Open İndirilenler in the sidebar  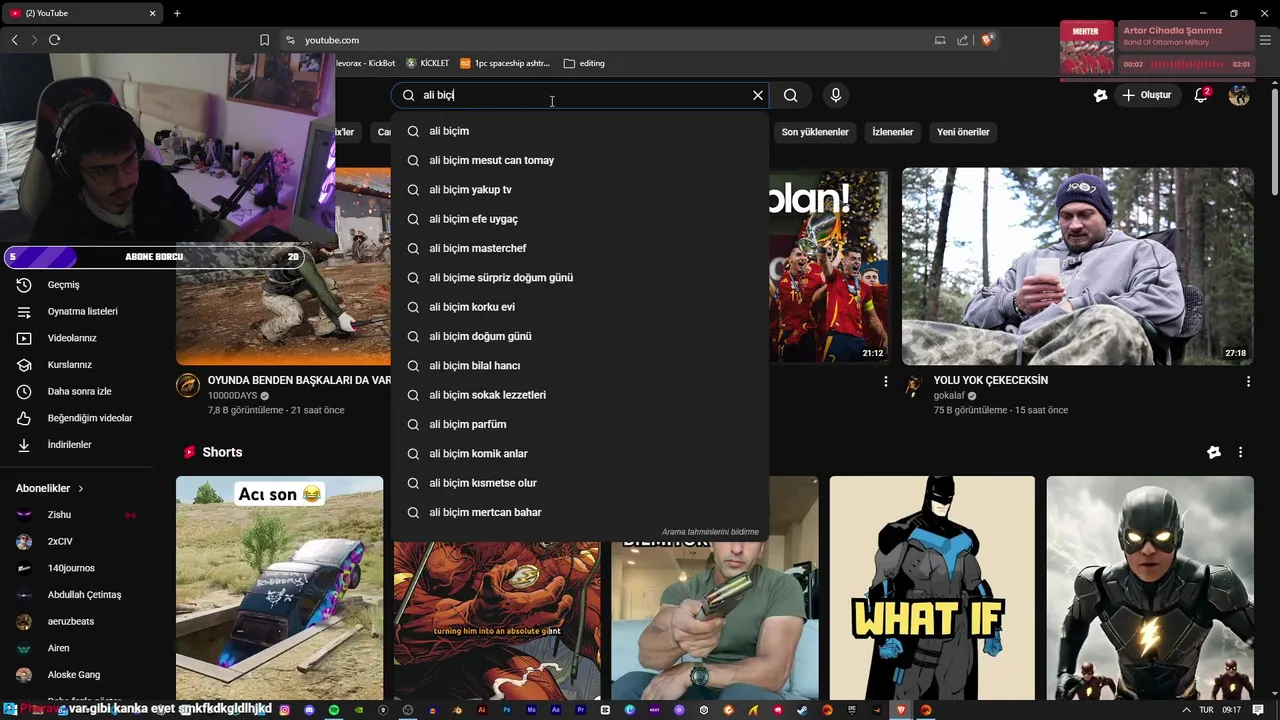click(69, 445)
